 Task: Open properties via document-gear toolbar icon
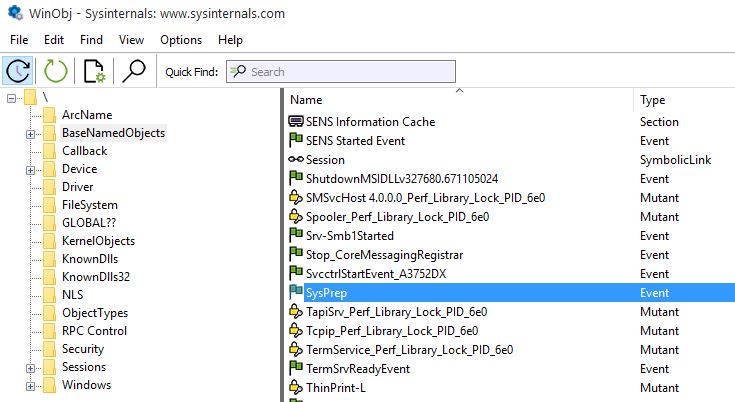coord(95,71)
